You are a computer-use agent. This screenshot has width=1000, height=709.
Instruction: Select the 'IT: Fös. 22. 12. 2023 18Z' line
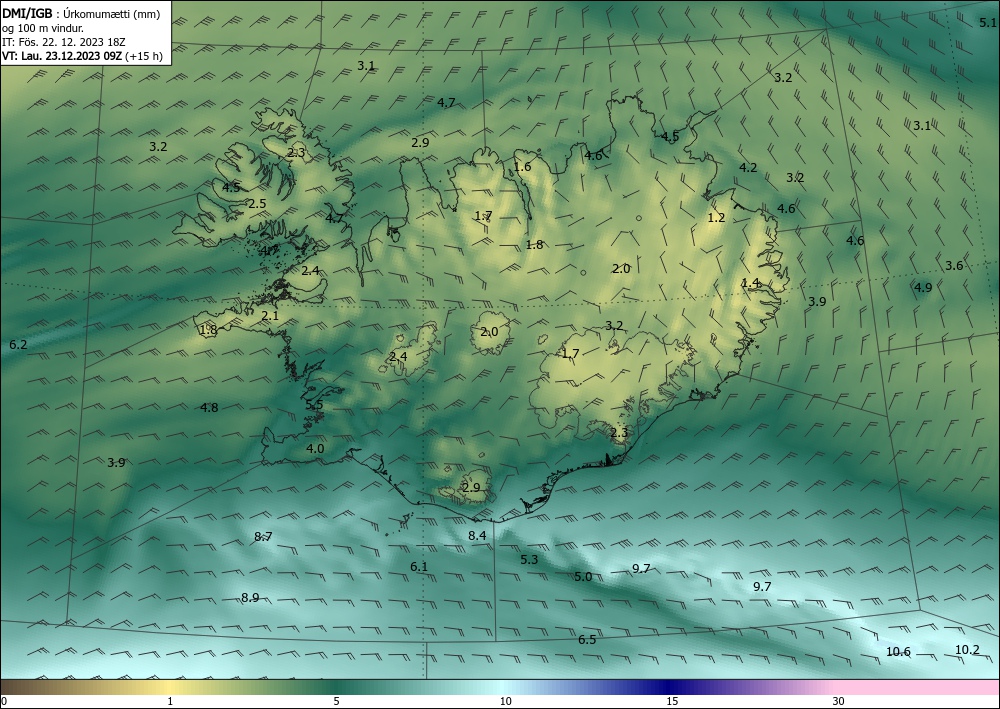click(x=64, y=42)
